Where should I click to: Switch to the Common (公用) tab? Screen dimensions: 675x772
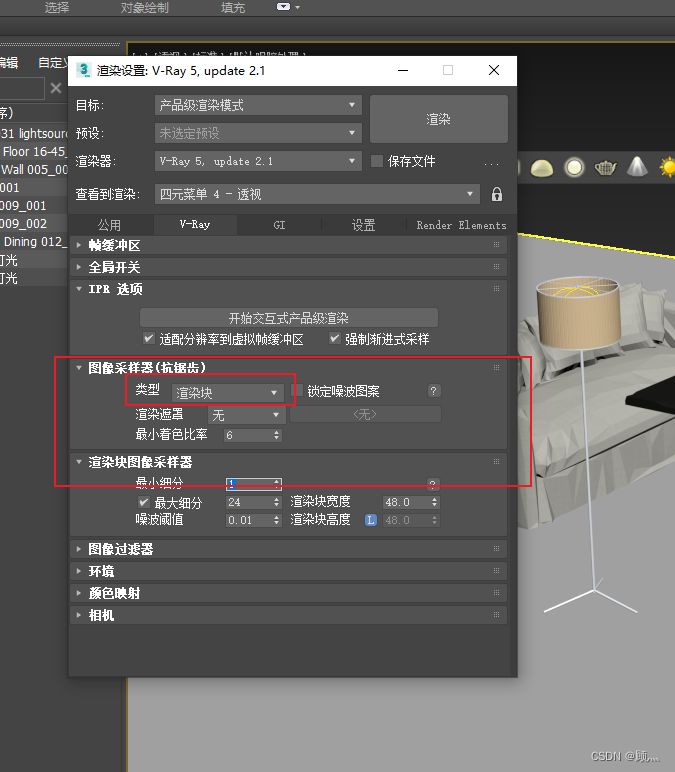[109, 225]
